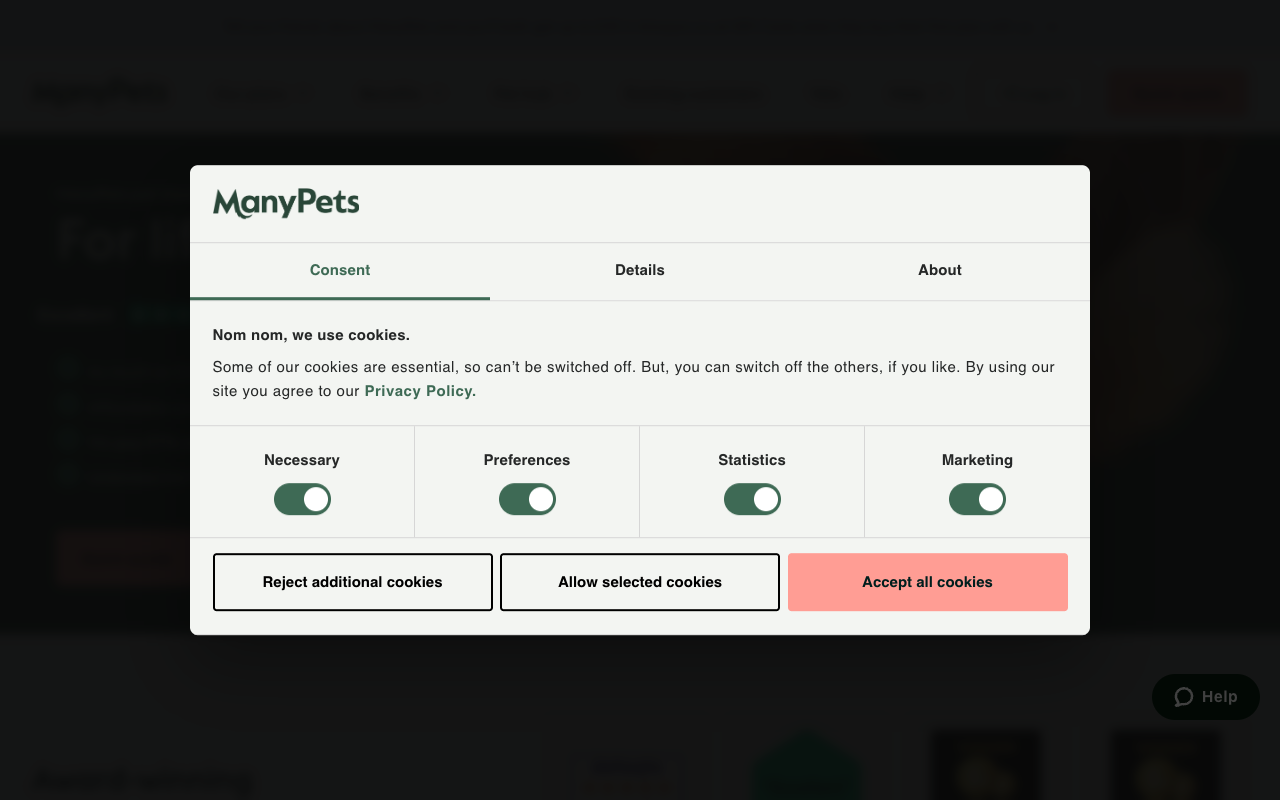Open the Privacy Policy link
The width and height of the screenshot is (1280, 800).
(x=420, y=391)
